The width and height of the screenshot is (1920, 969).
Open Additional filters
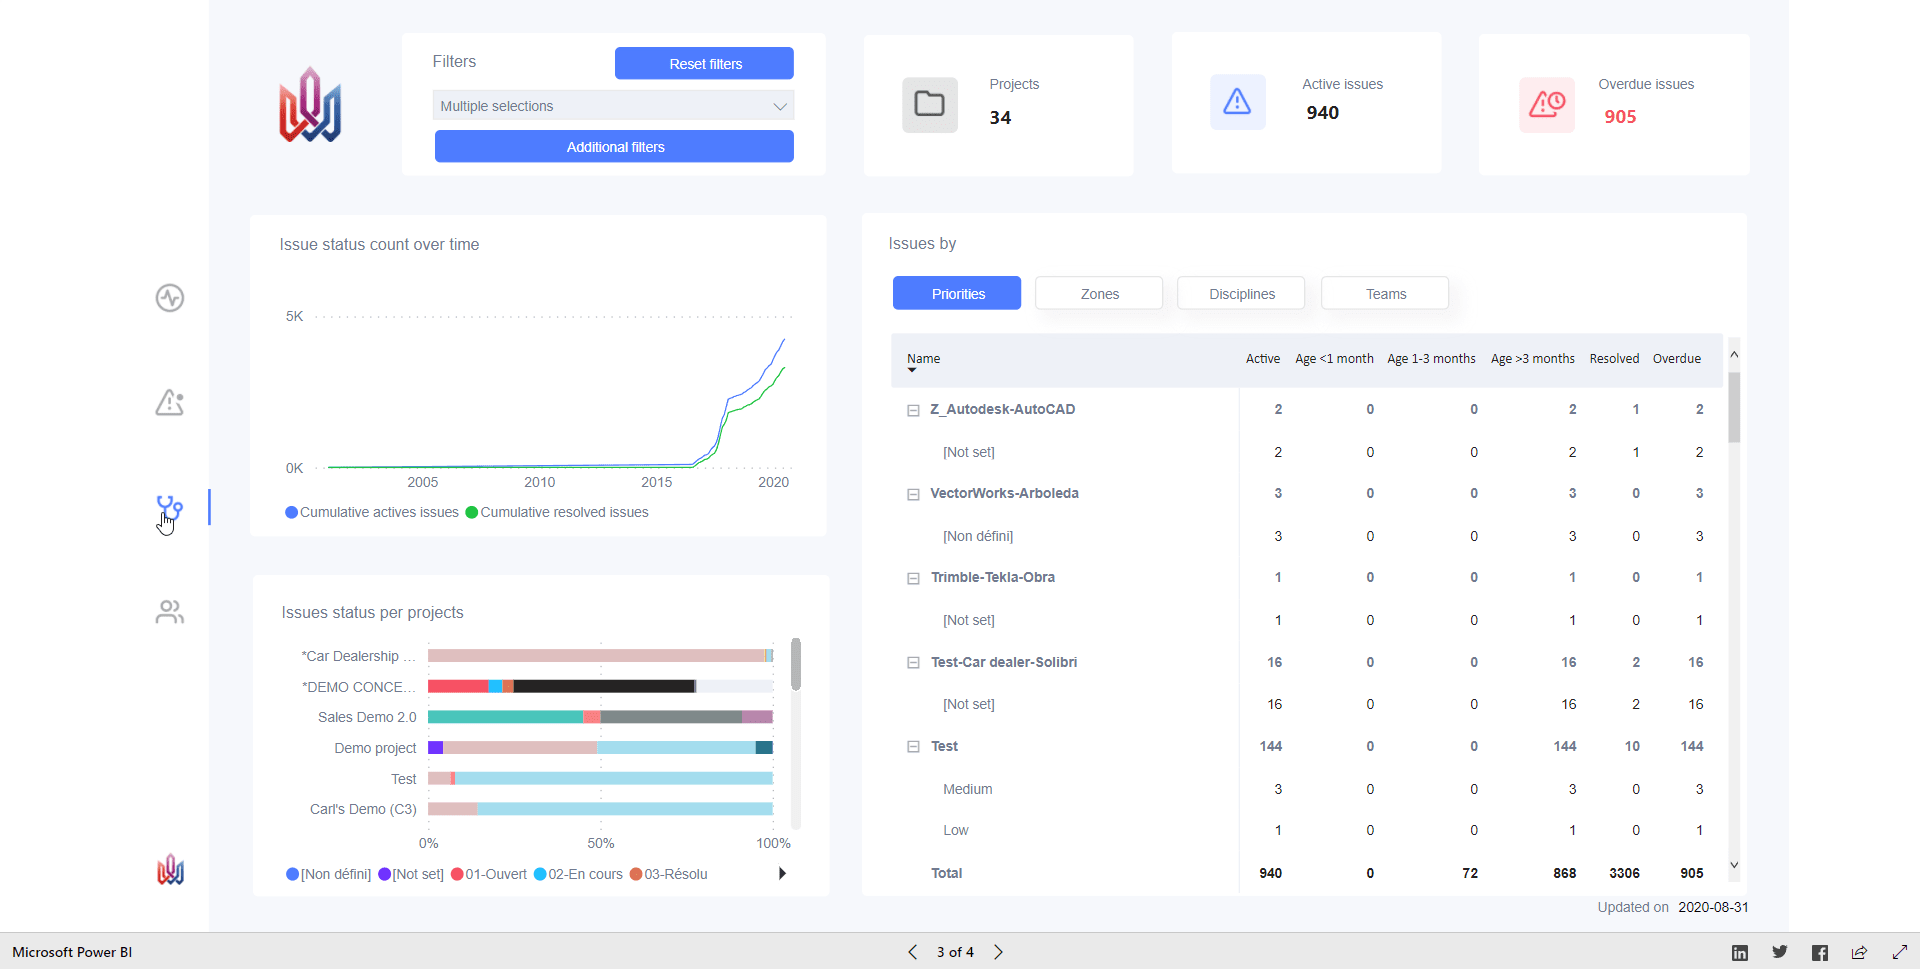click(614, 146)
